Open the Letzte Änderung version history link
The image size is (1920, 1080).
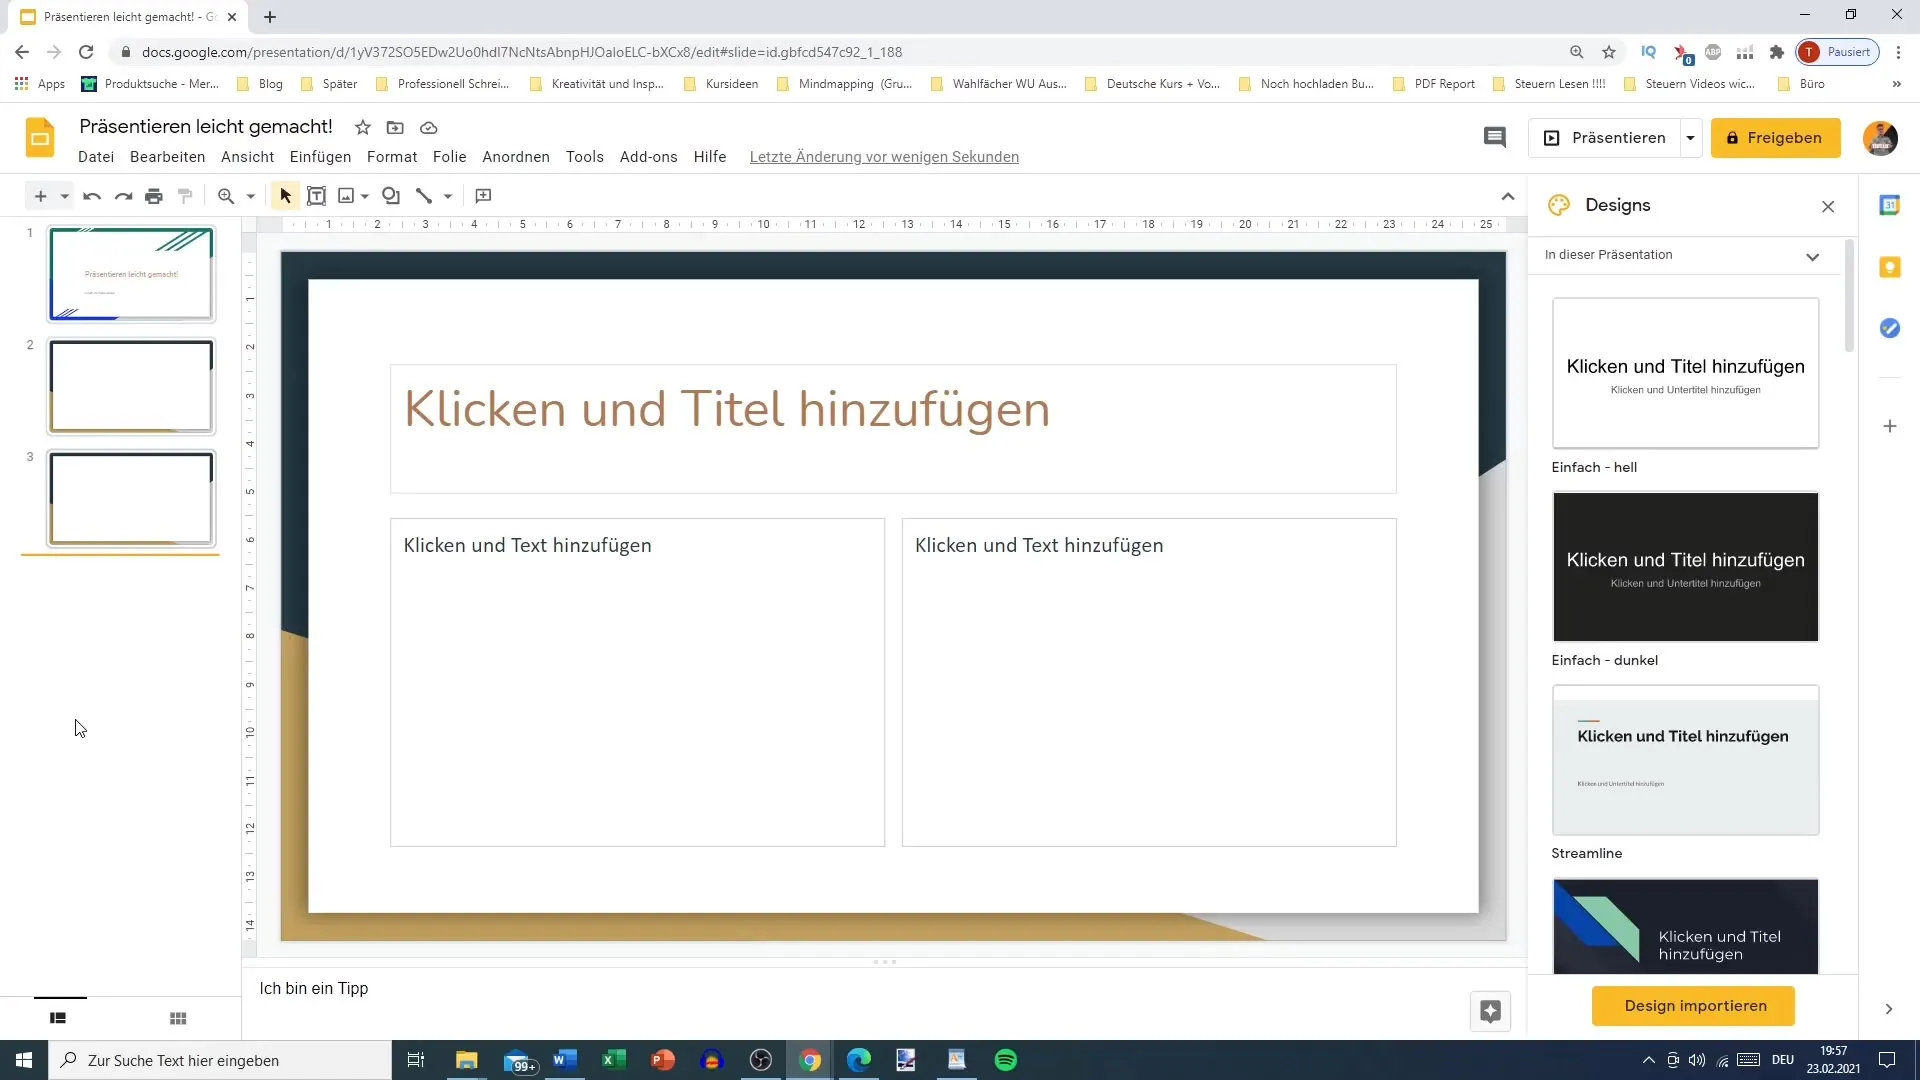tap(884, 157)
